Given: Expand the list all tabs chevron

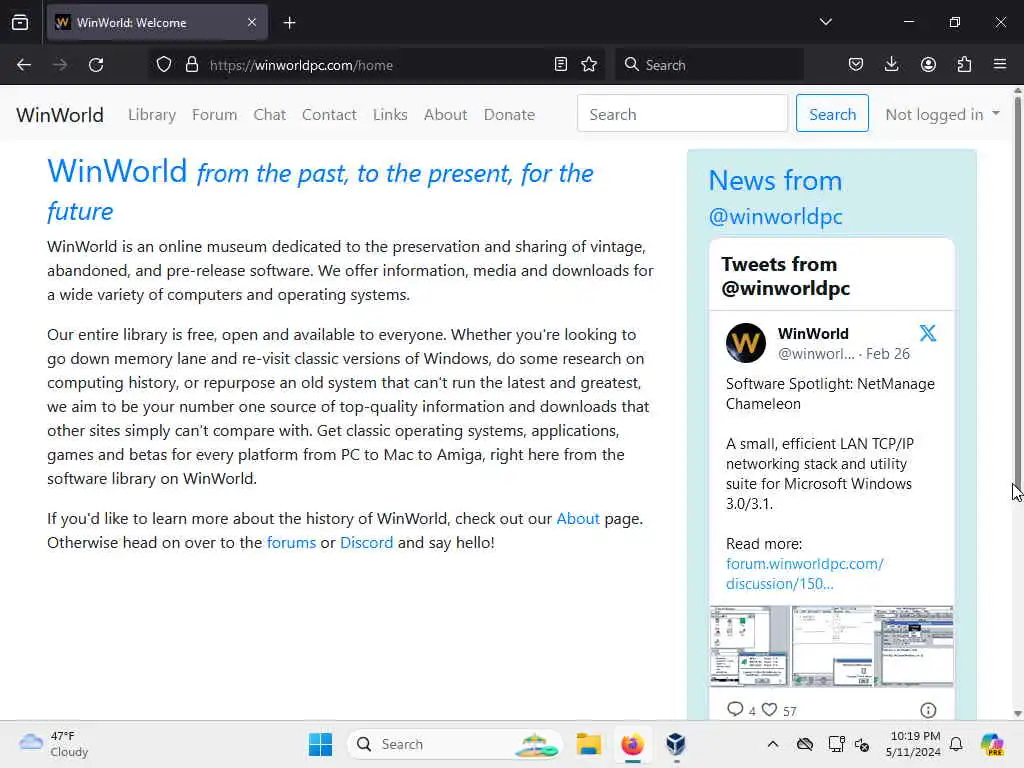Looking at the screenshot, I should click(x=825, y=22).
